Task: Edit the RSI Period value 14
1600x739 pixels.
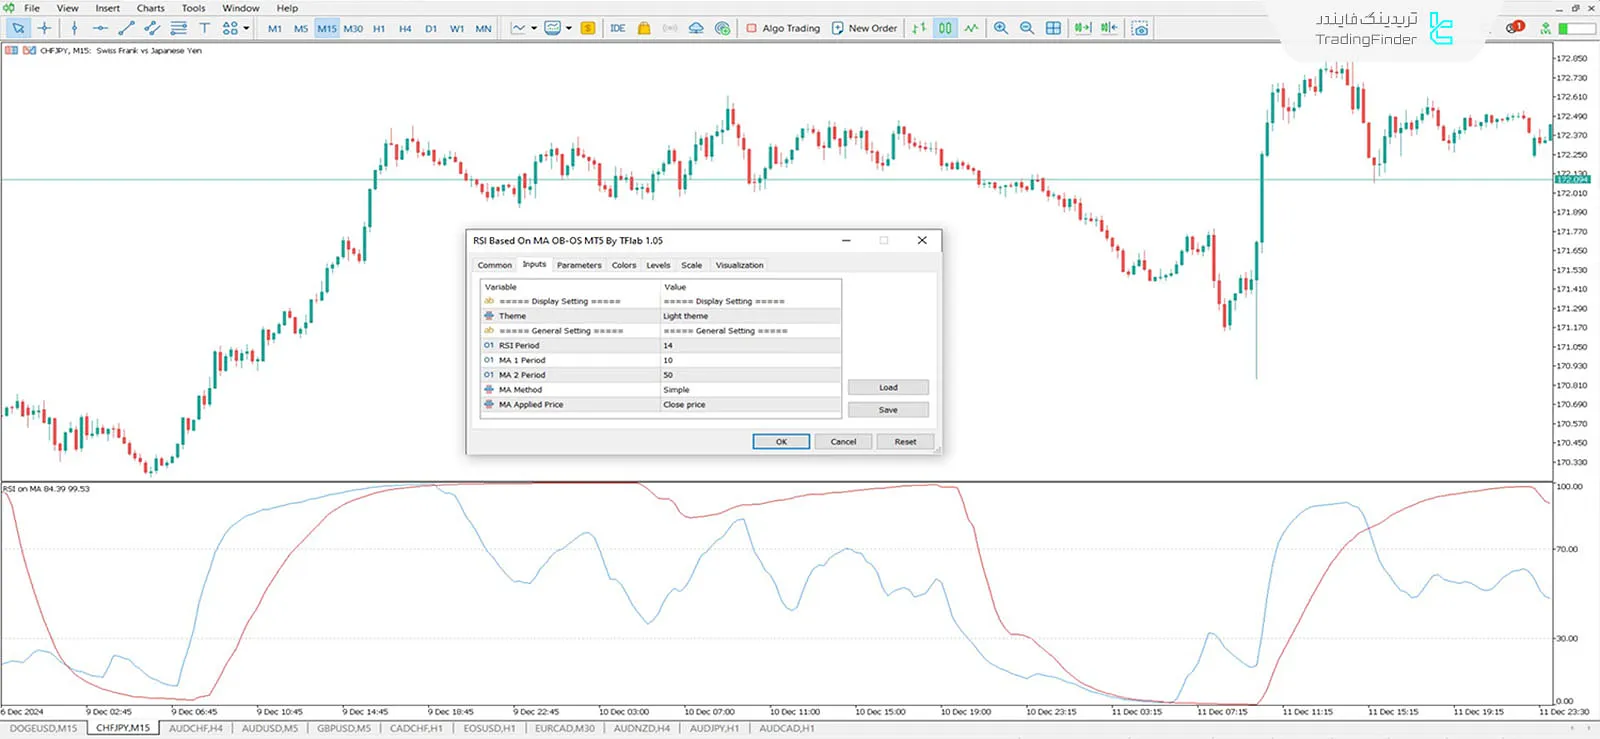Action: pos(750,345)
